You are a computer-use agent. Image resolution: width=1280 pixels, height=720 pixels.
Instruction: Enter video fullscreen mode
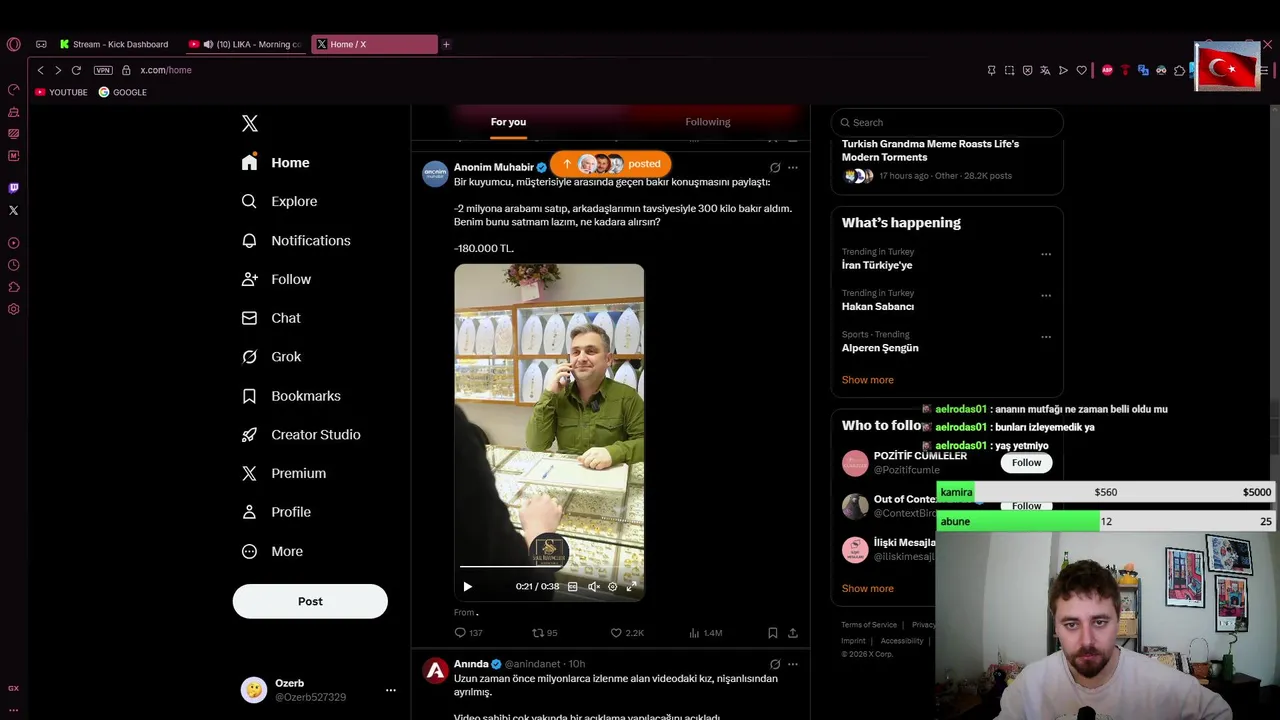click(x=631, y=587)
